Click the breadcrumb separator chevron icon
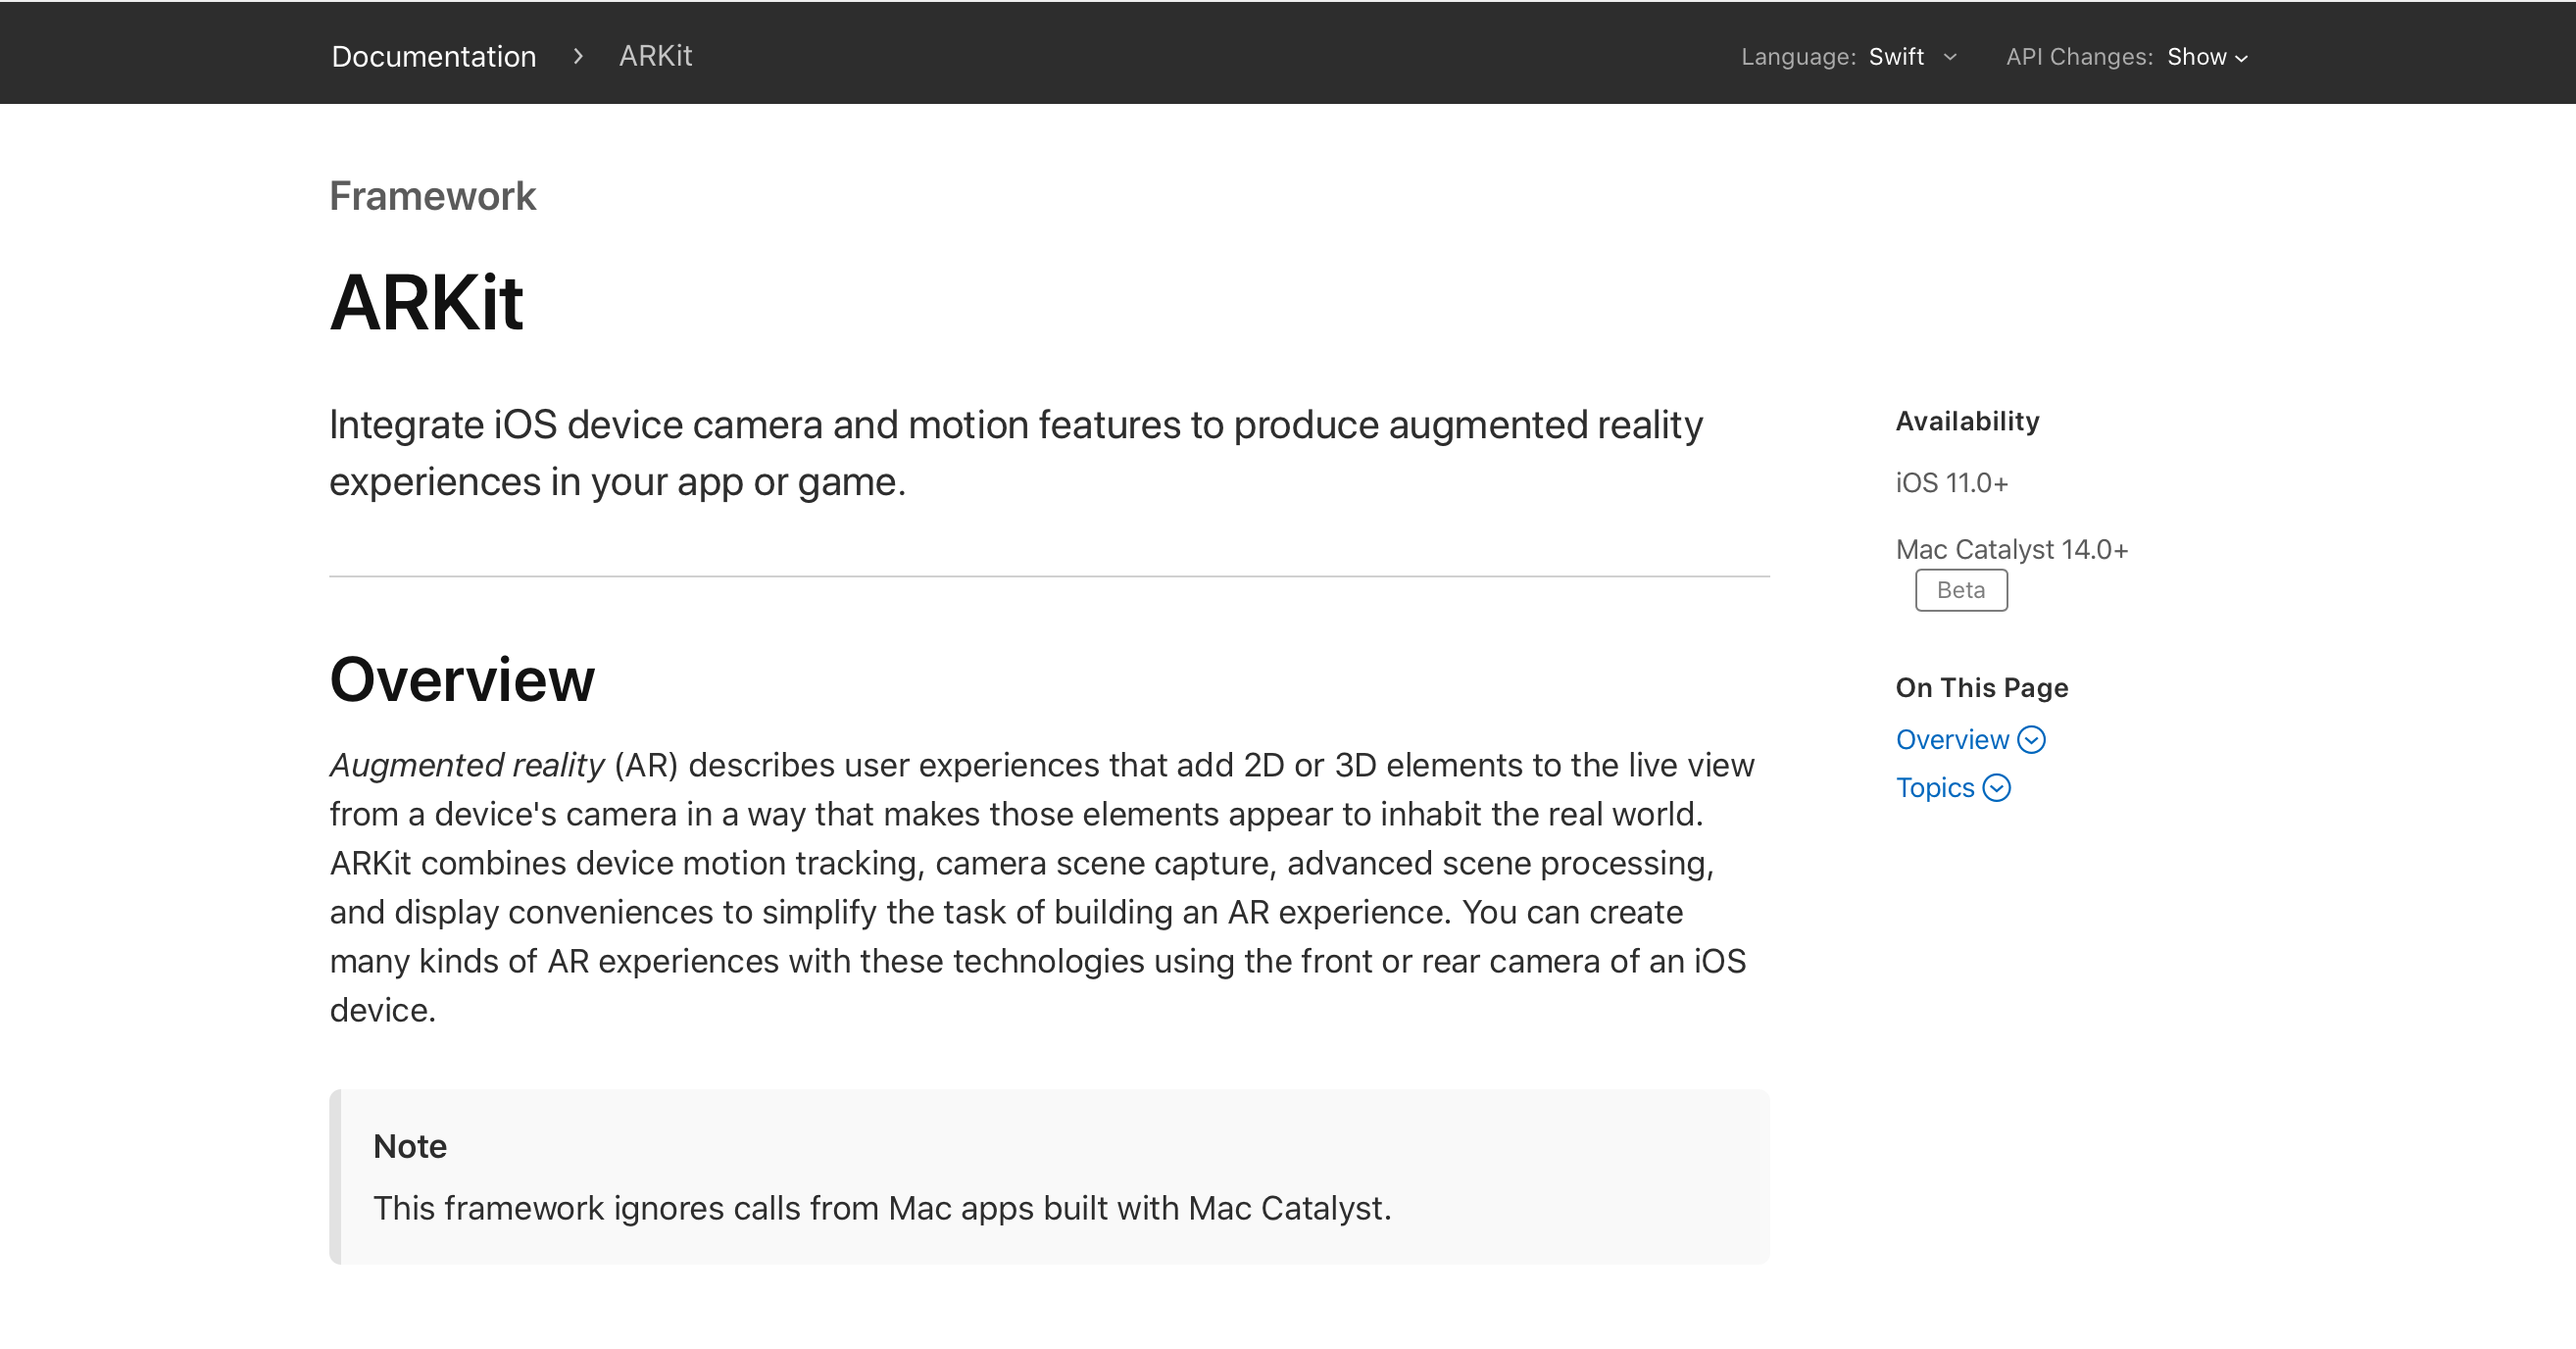 pos(578,57)
